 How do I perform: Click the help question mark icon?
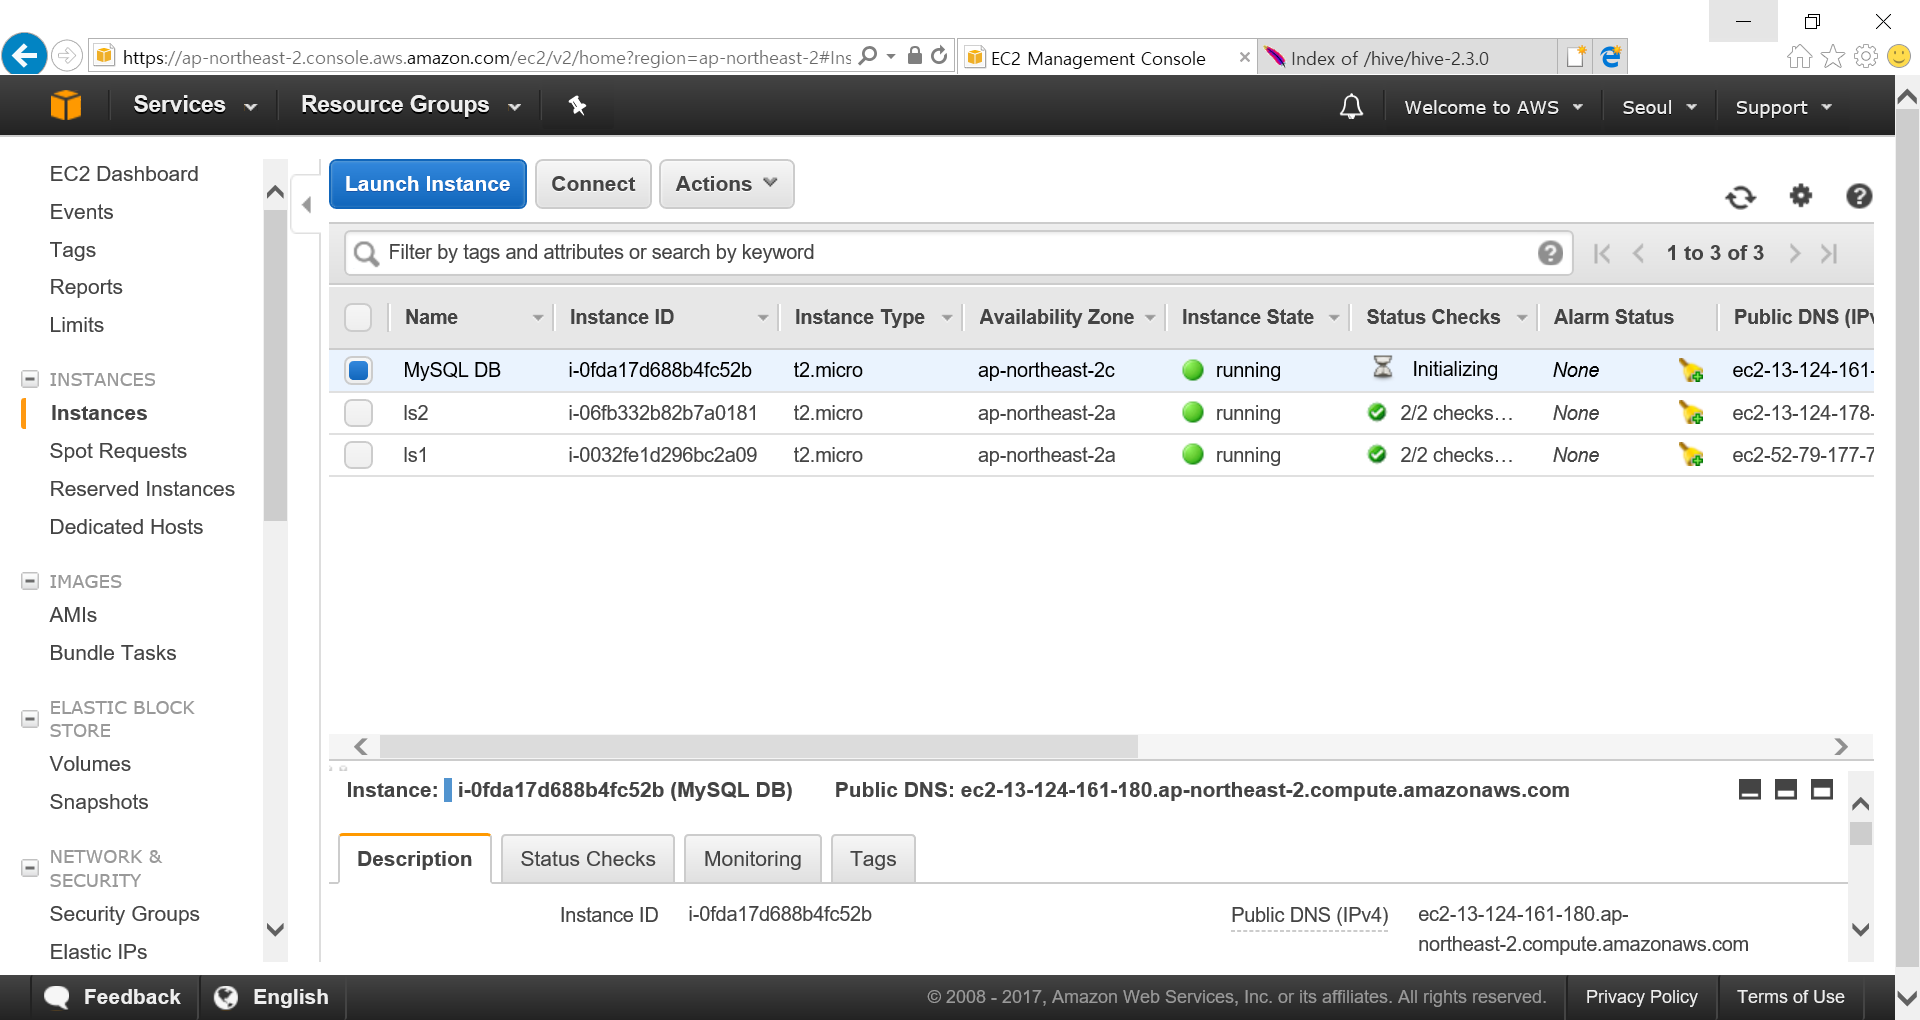1858,196
